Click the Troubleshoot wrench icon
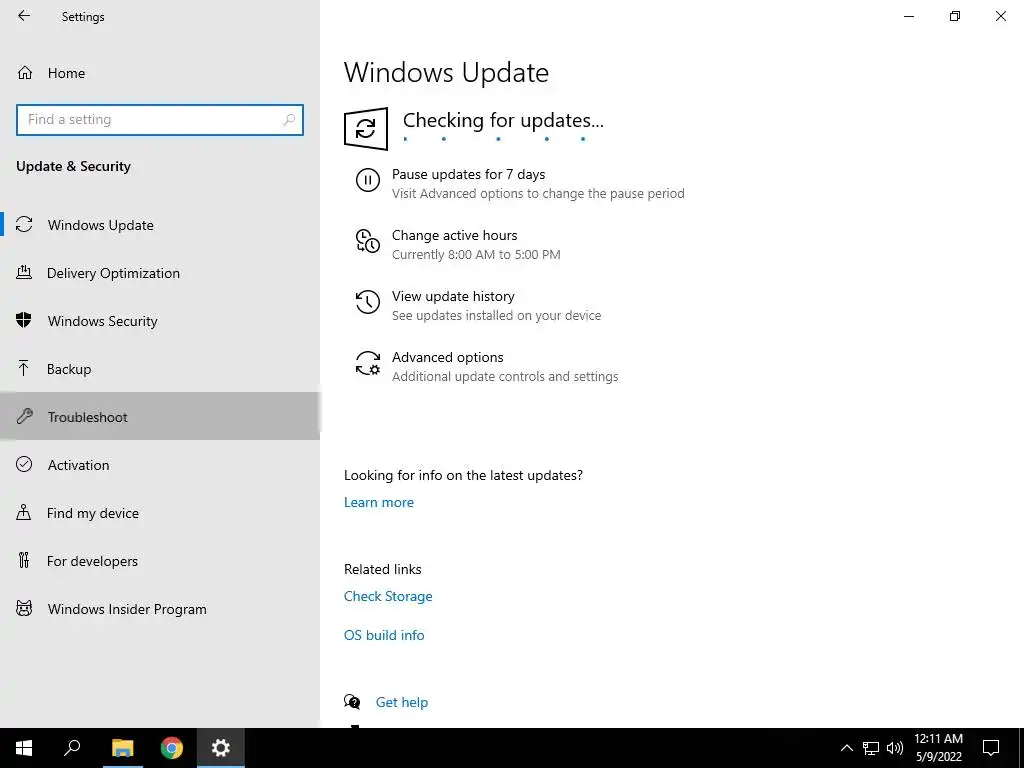This screenshot has width=1024, height=768. tap(24, 416)
